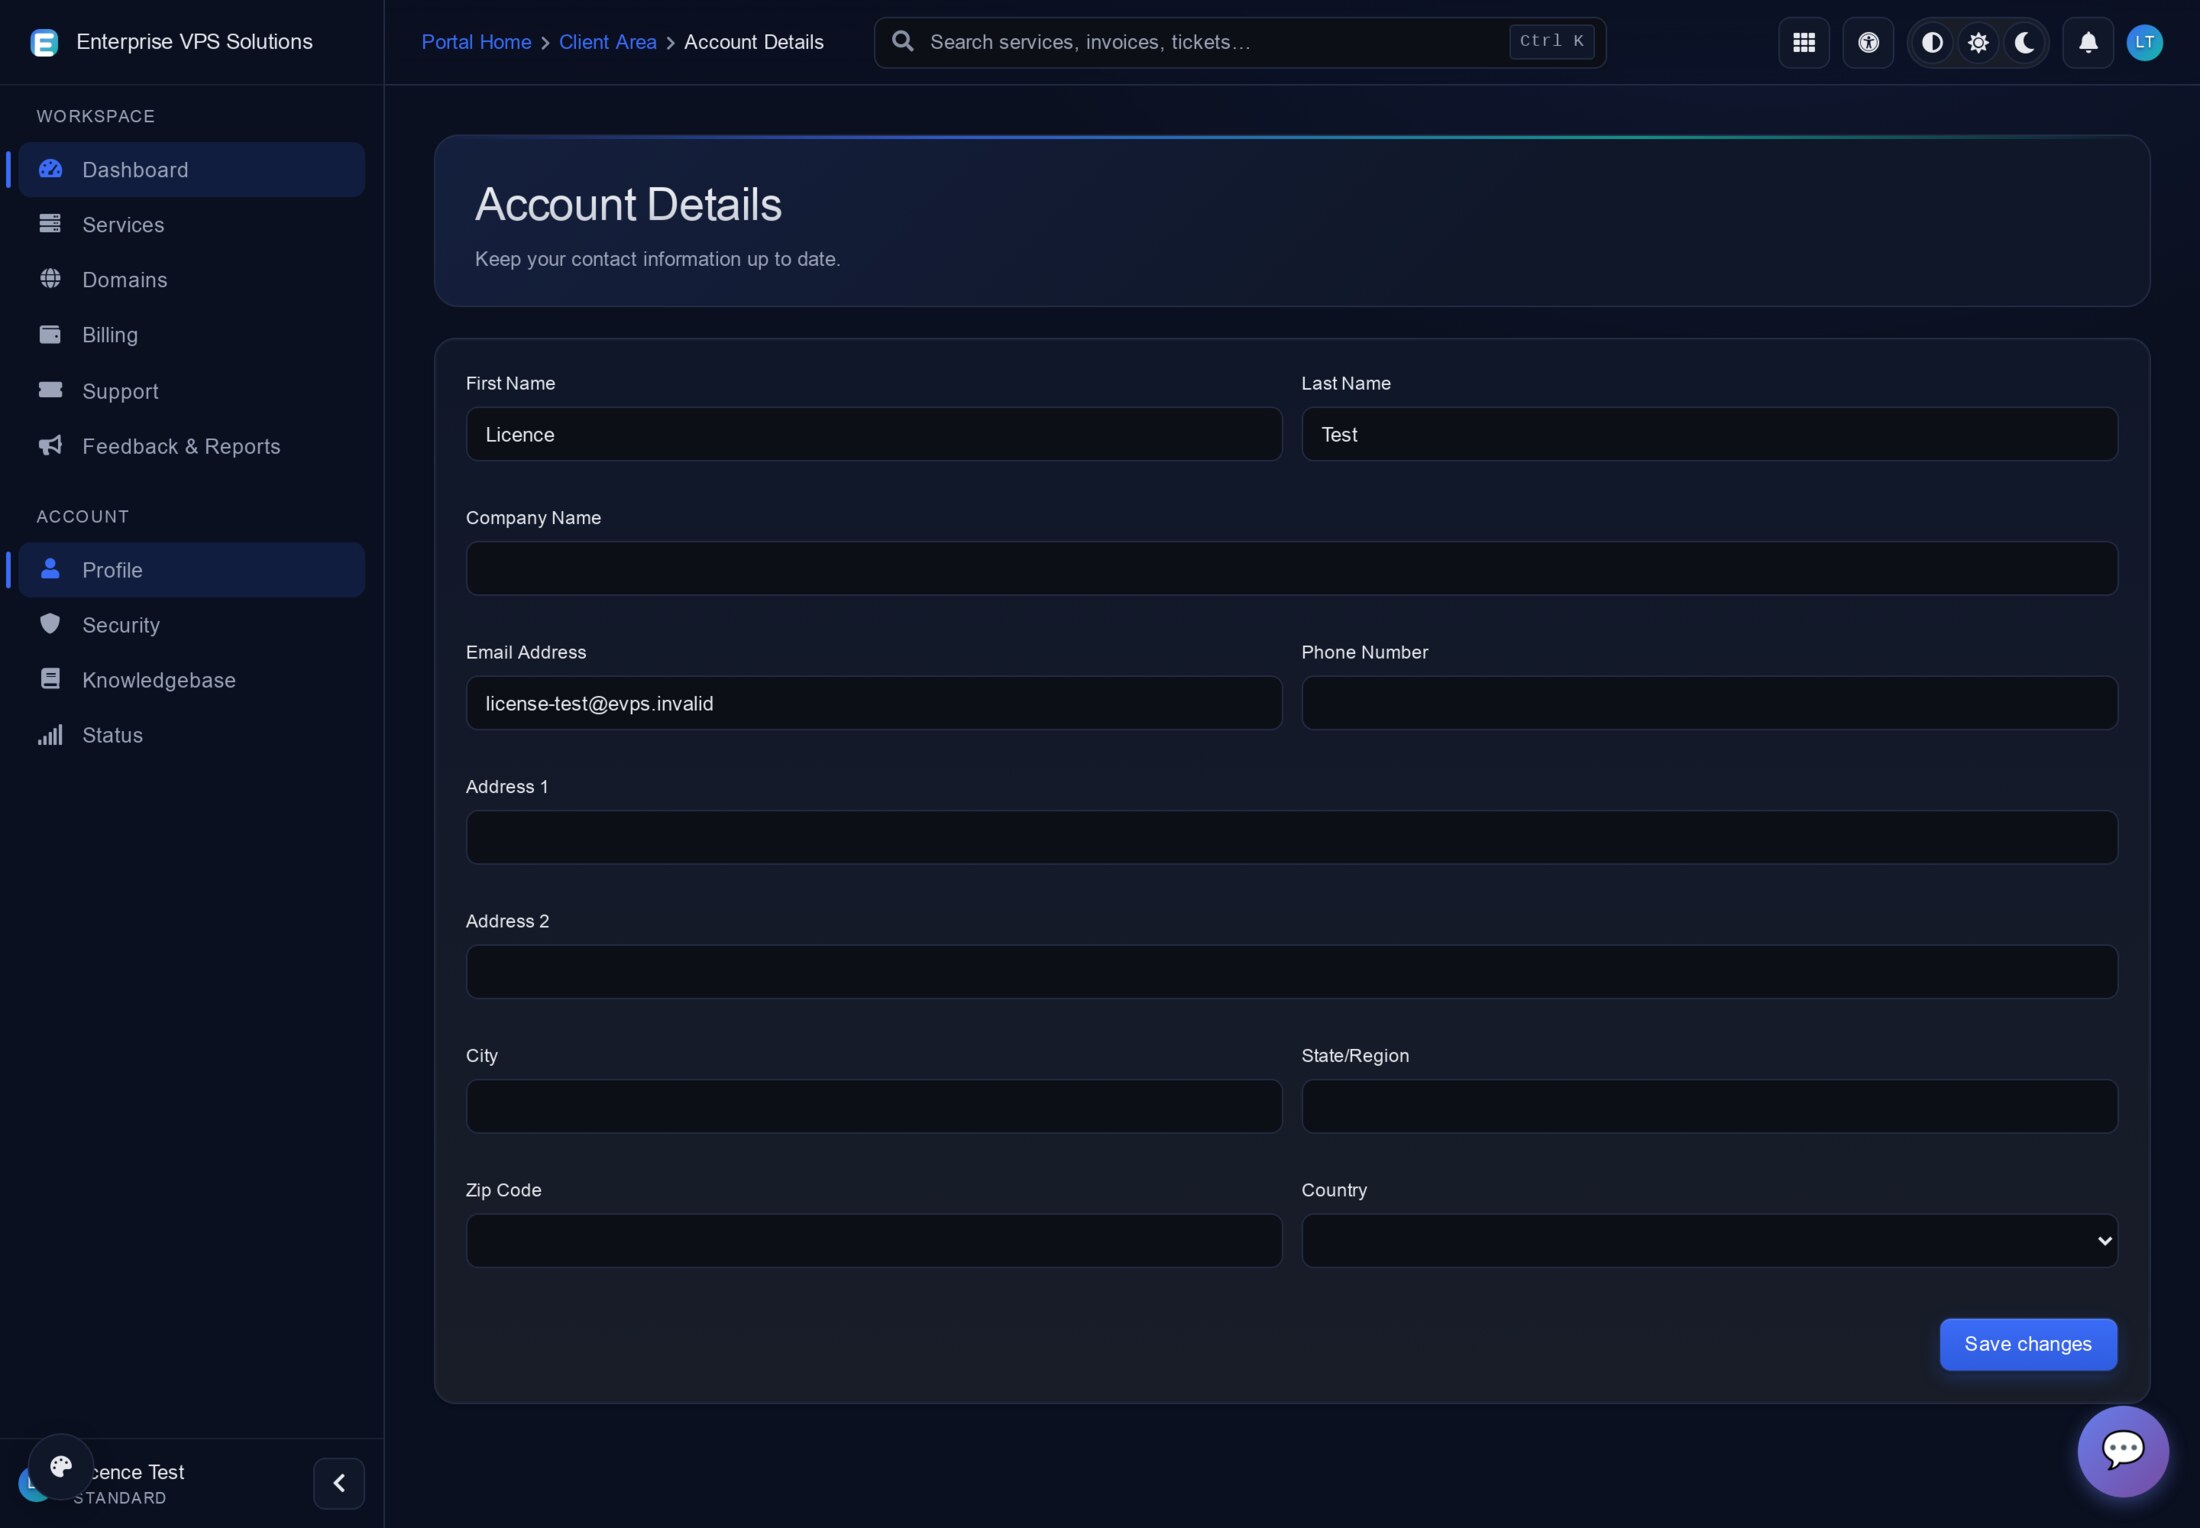The height and width of the screenshot is (1528, 2200).
Task: Select Knowledgebase in the sidebar
Action: pos(192,679)
